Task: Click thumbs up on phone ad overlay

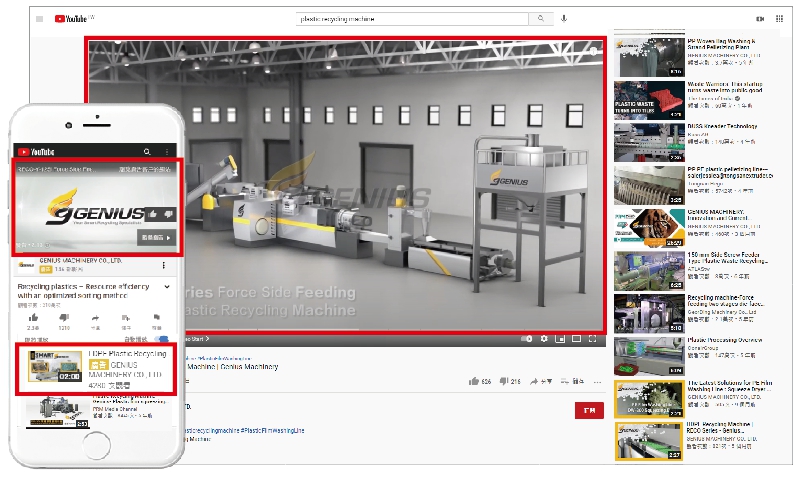Action: click(x=153, y=214)
